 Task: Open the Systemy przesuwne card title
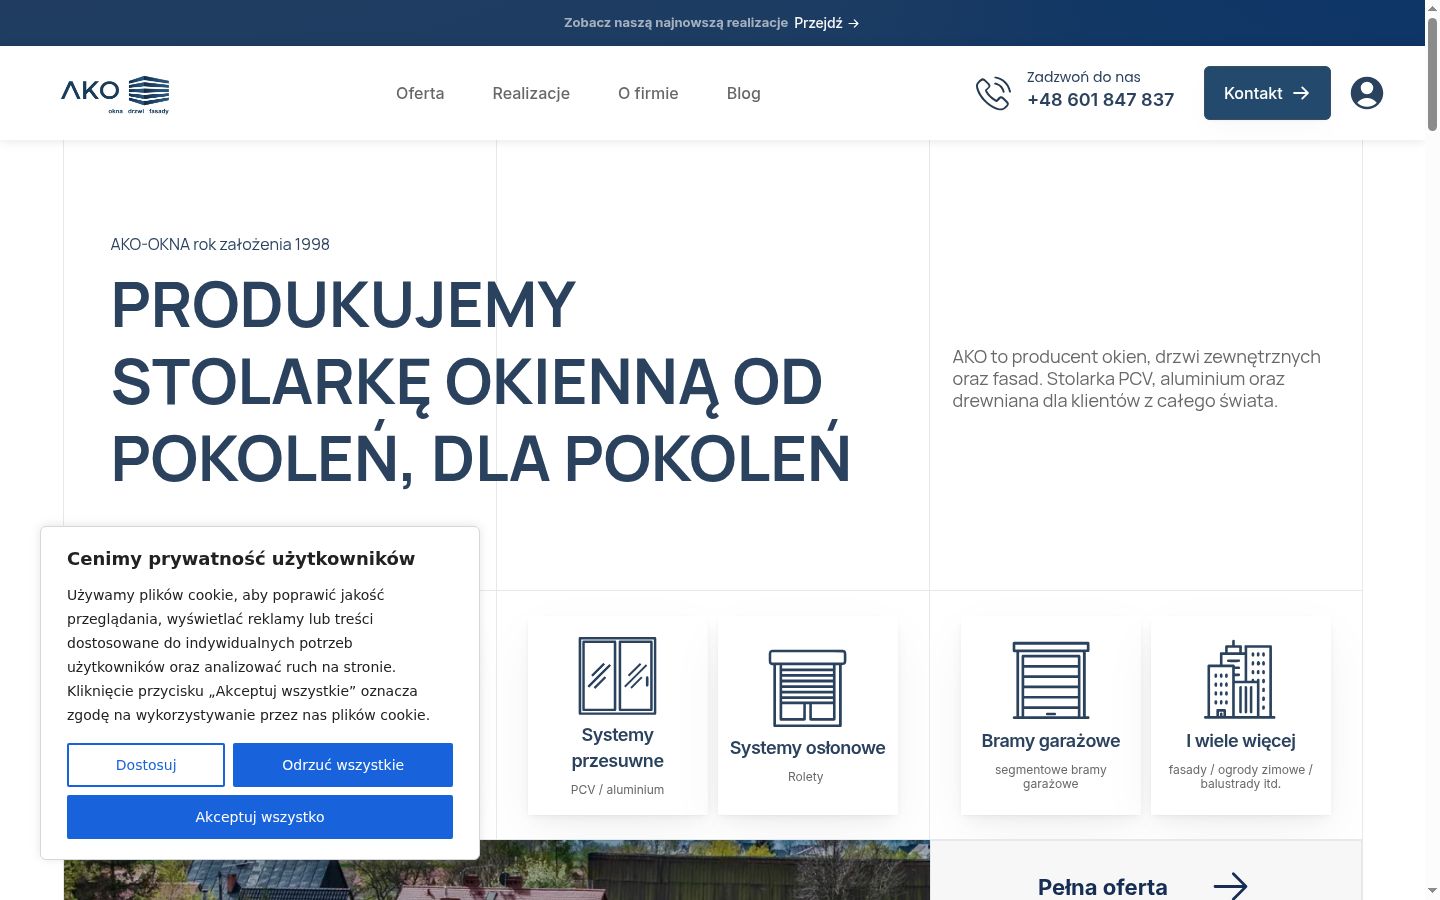point(617,748)
